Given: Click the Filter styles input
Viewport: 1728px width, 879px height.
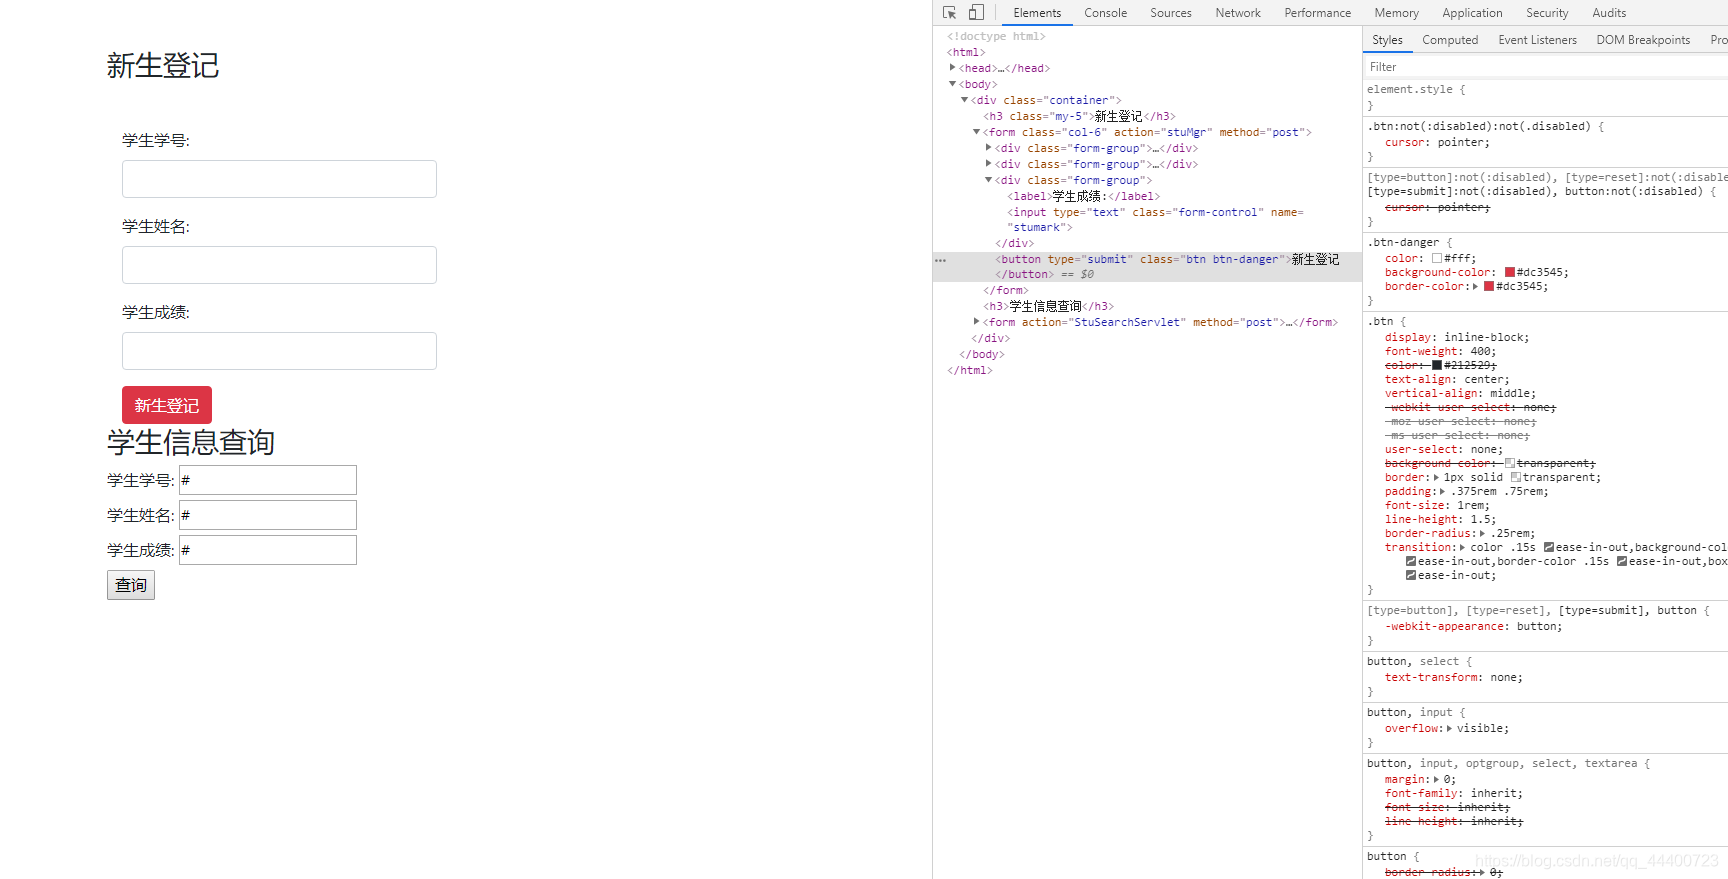Looking at the screenshot, I should (1545, 67).
